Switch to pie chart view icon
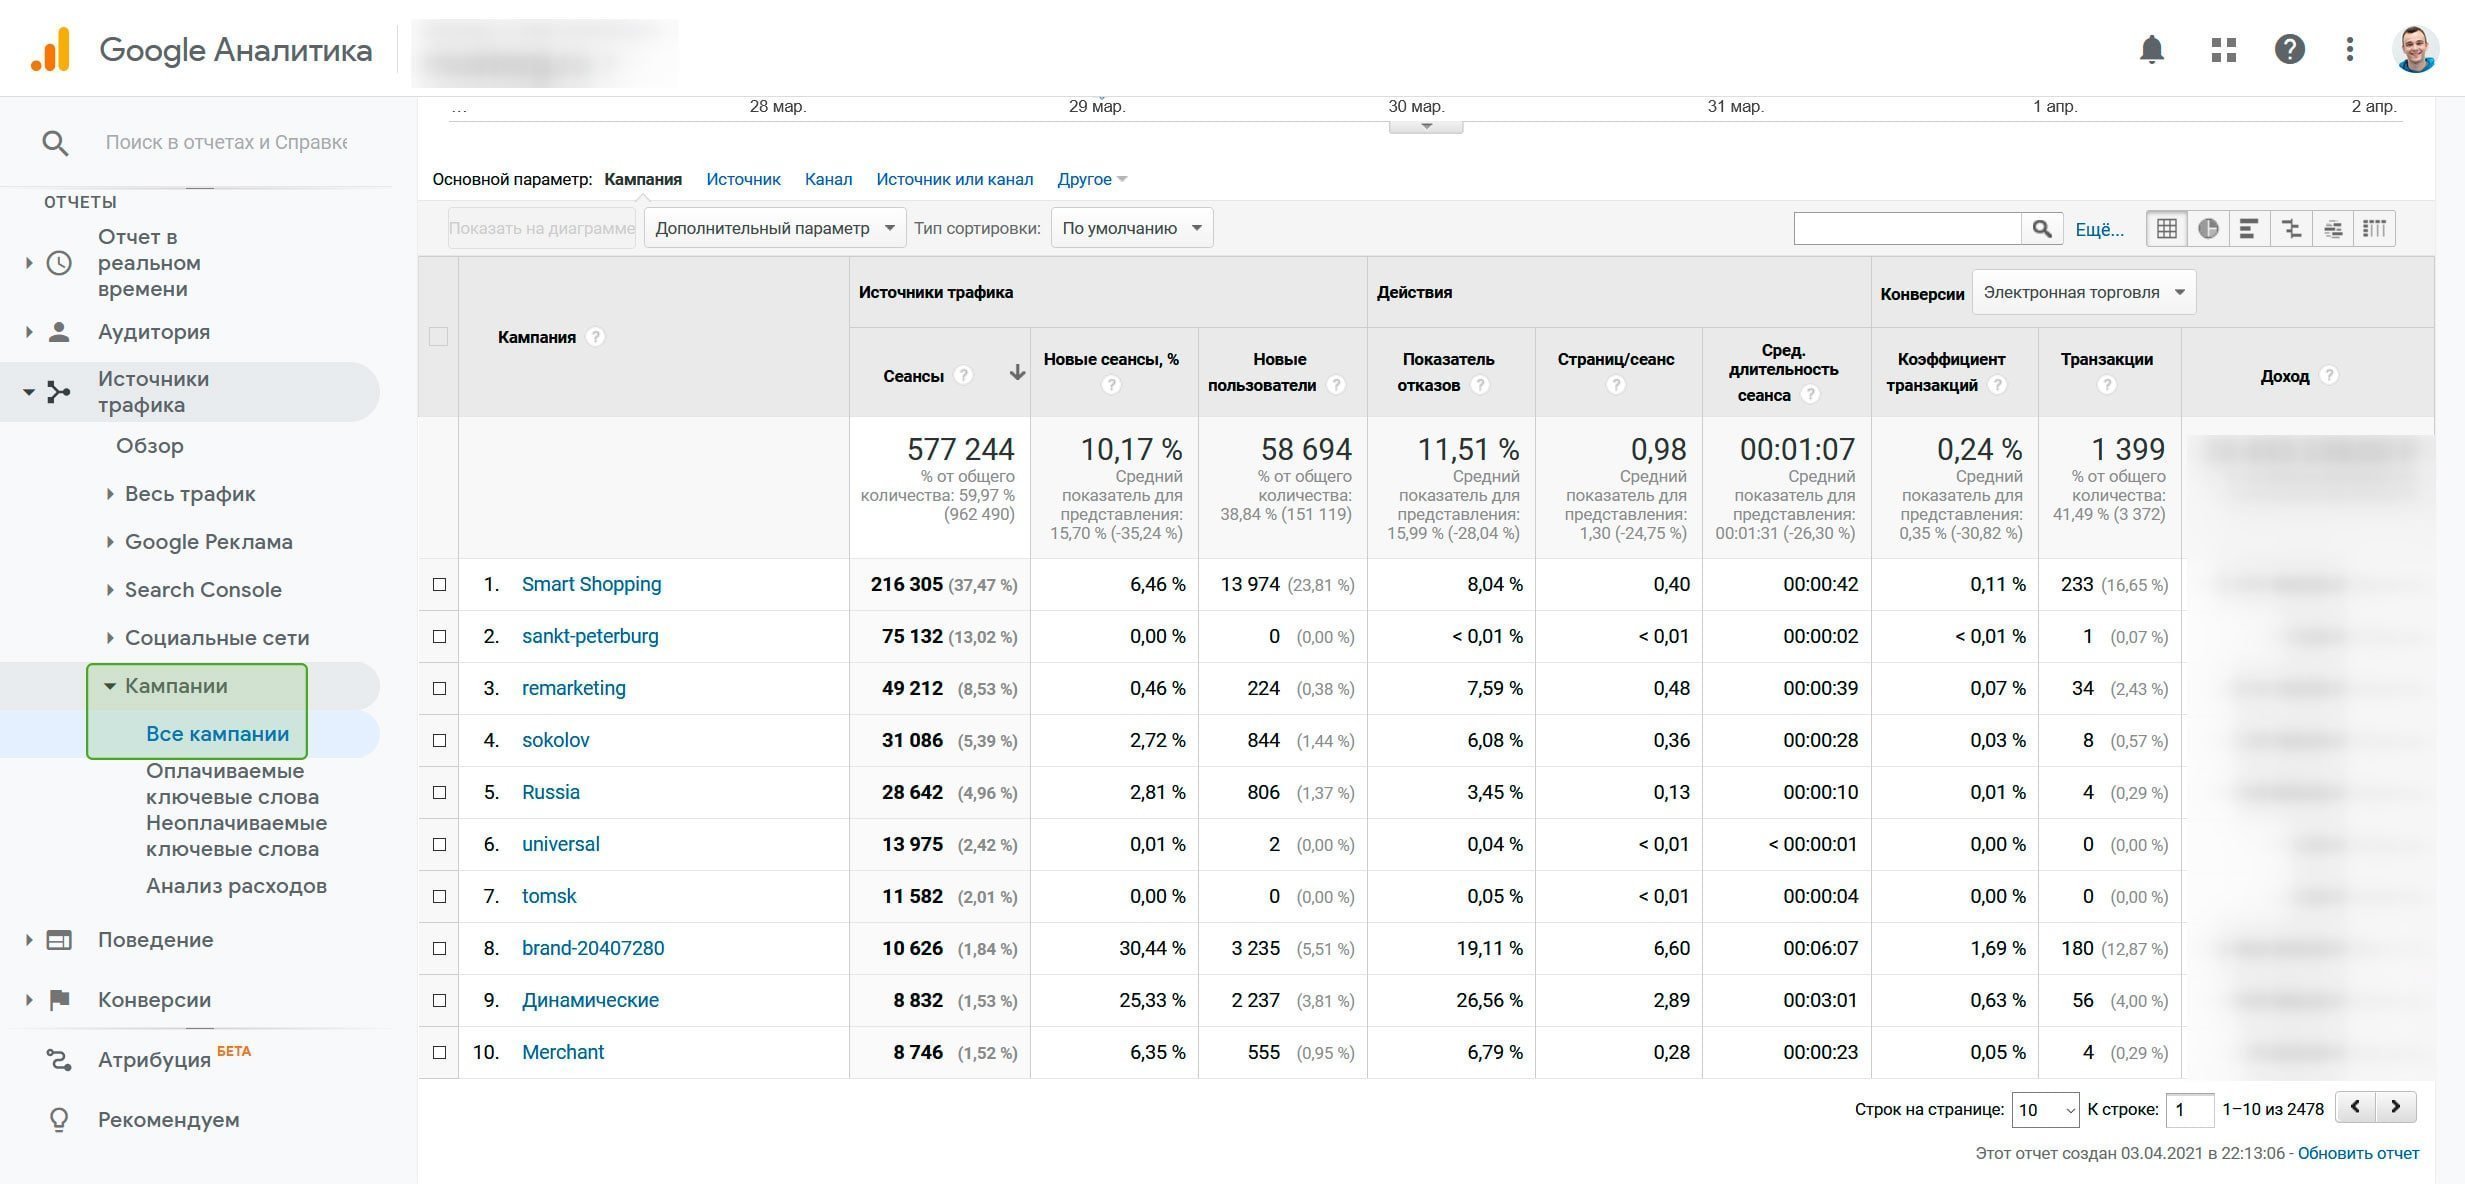Screen dimensions: 2465x1184 [x=2208, y=229]
